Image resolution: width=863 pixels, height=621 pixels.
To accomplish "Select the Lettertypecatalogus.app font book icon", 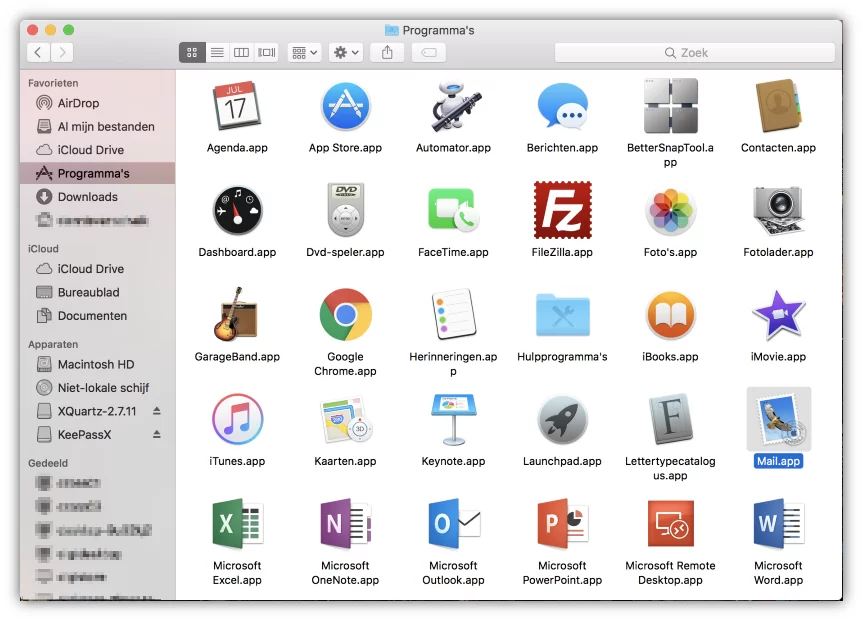I will coord(670,419).
